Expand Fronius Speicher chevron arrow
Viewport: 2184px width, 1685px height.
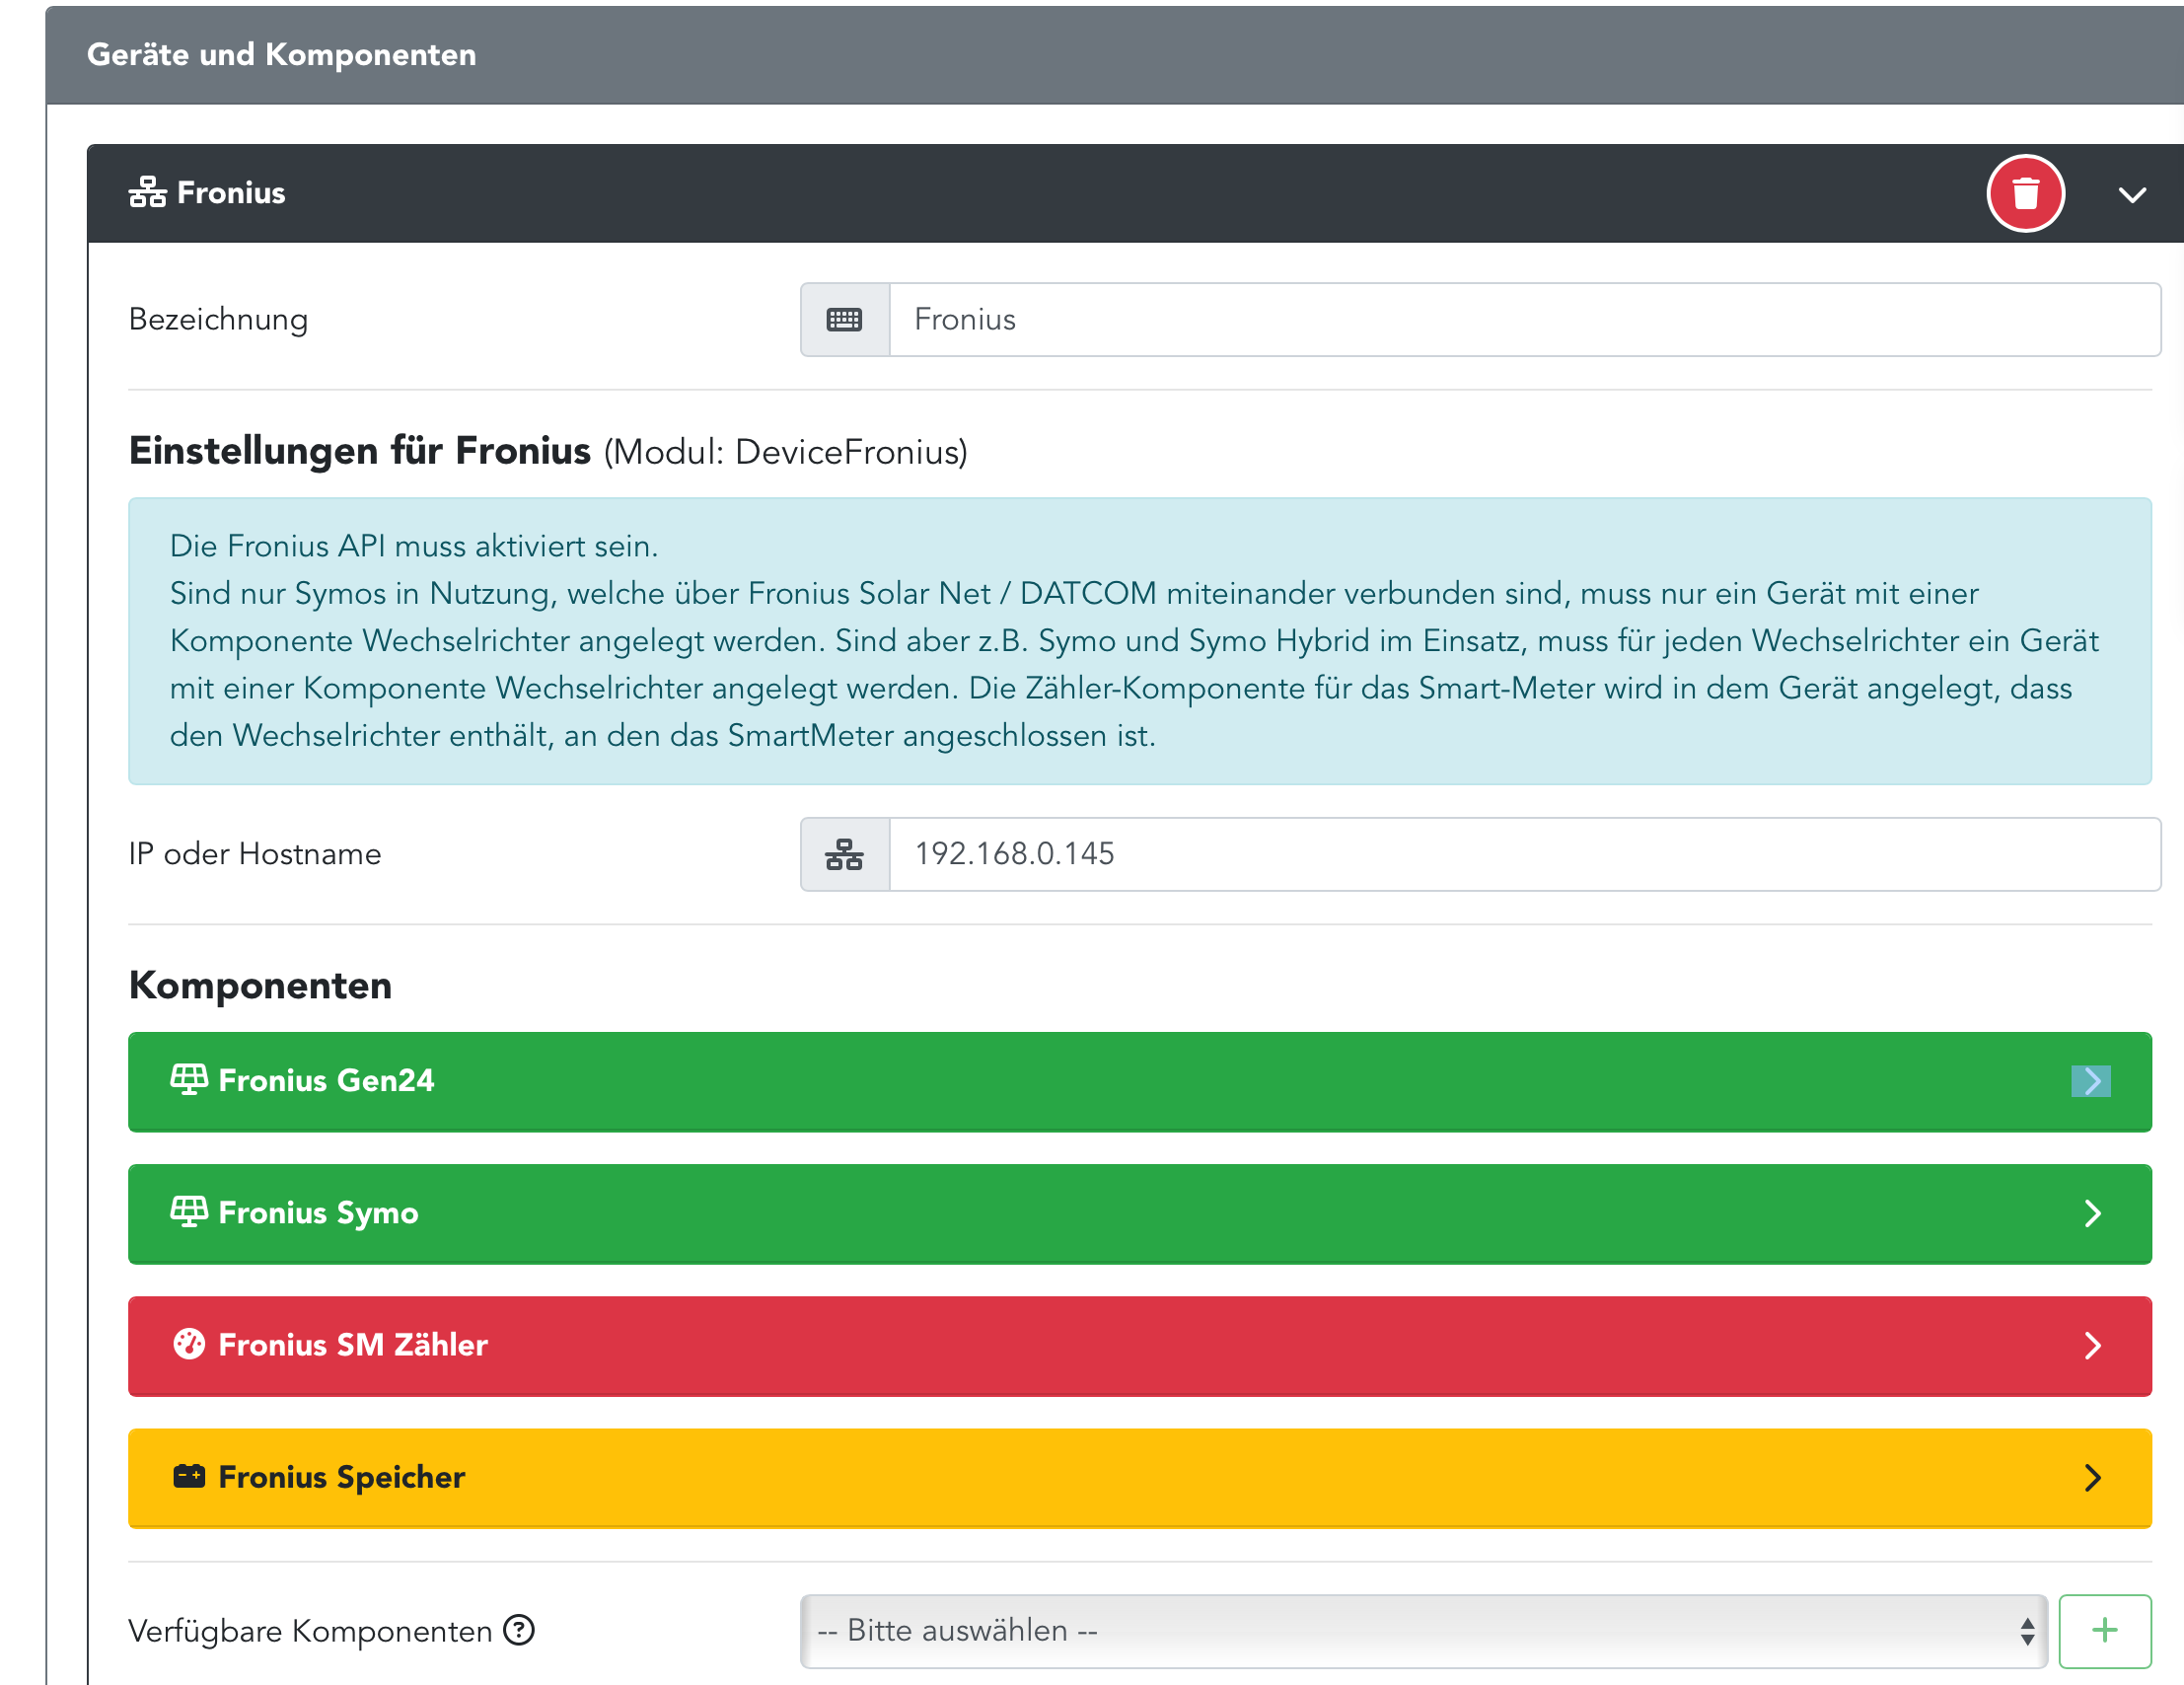tap(2092, 1477)
